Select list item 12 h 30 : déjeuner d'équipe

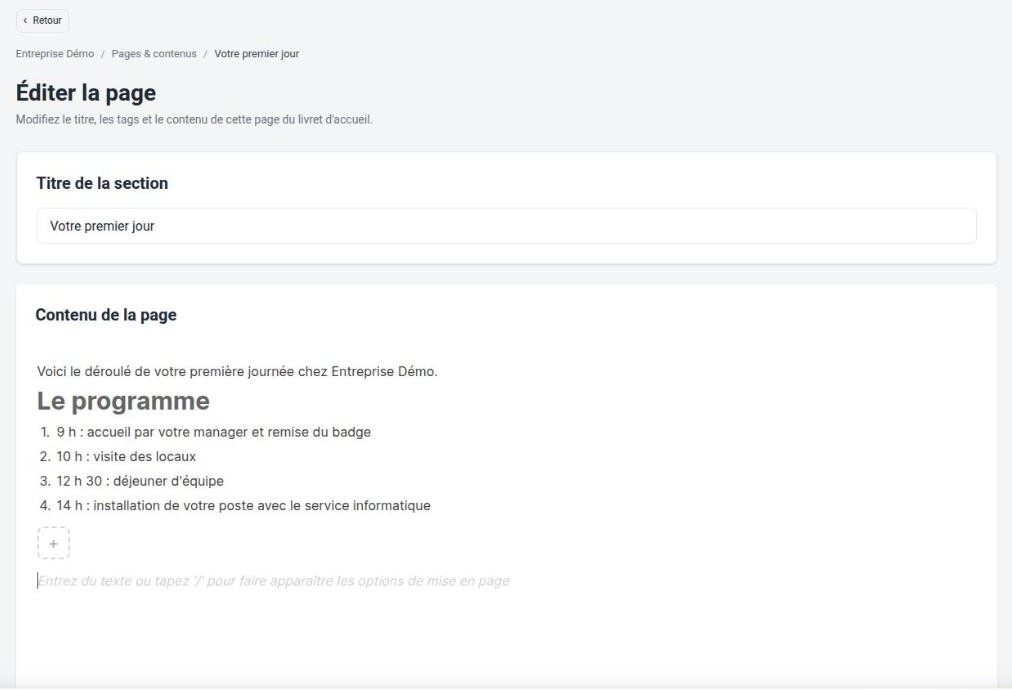[140, 481]
